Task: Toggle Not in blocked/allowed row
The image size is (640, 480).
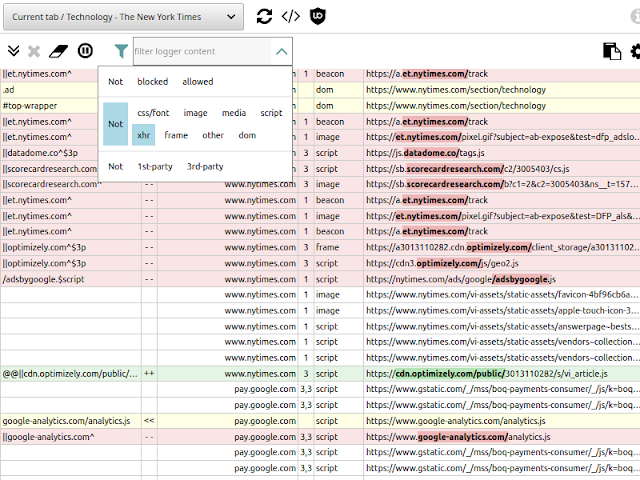Action: pos(116,82)
